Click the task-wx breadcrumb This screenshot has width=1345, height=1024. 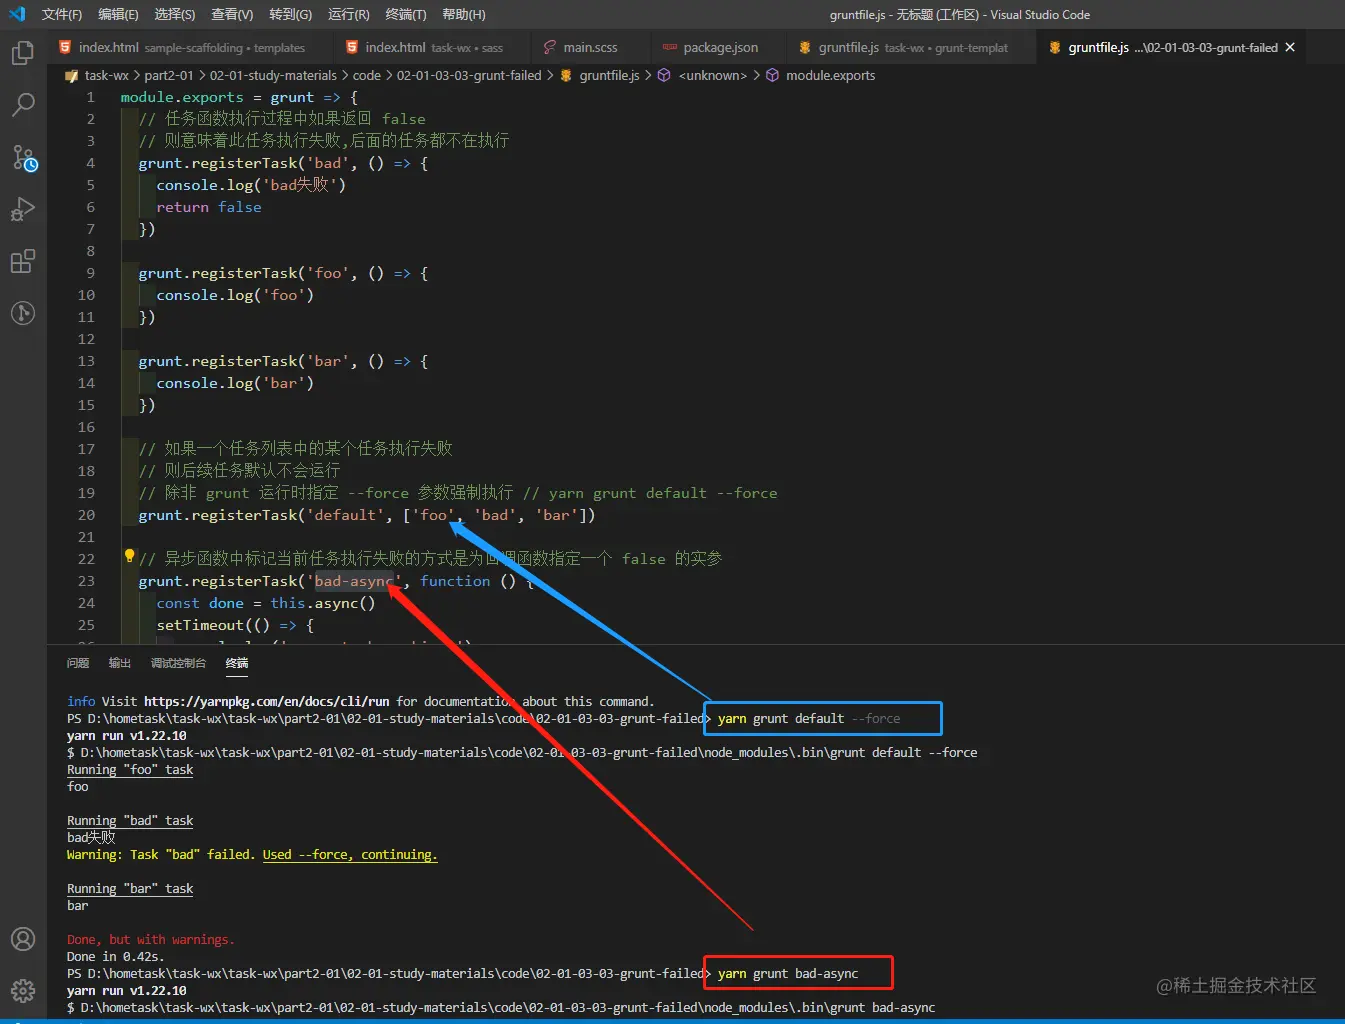(x=106, y=75)
